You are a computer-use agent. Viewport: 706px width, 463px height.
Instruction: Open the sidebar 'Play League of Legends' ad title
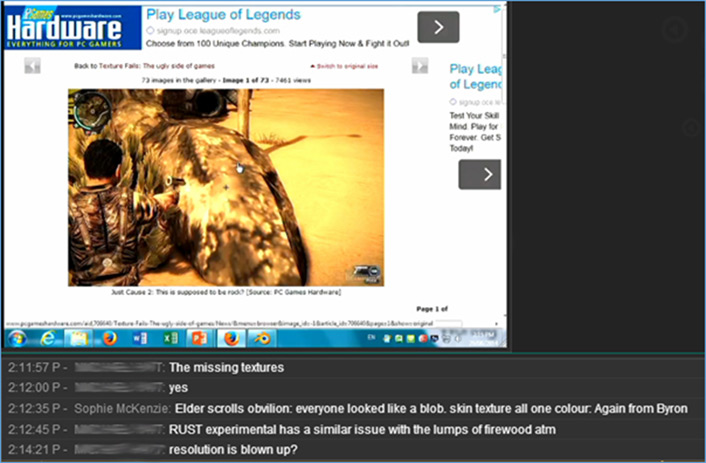coord(475,77)
